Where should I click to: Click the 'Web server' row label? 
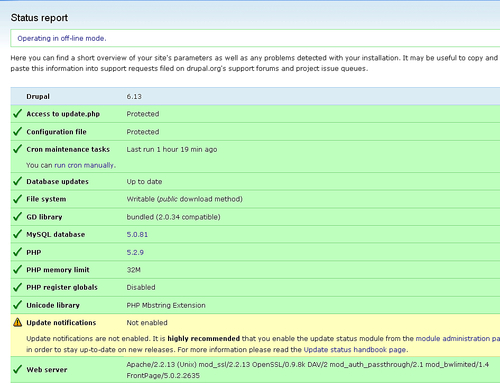click(x=47, y=370)
